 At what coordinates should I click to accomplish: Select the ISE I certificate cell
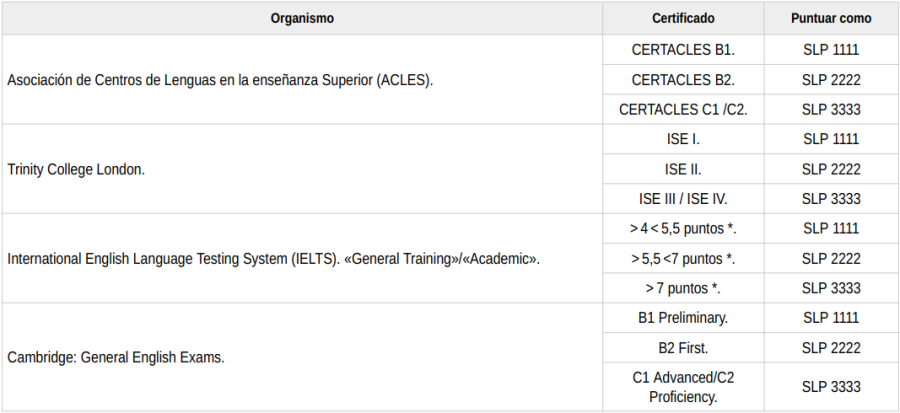[683, 139]
